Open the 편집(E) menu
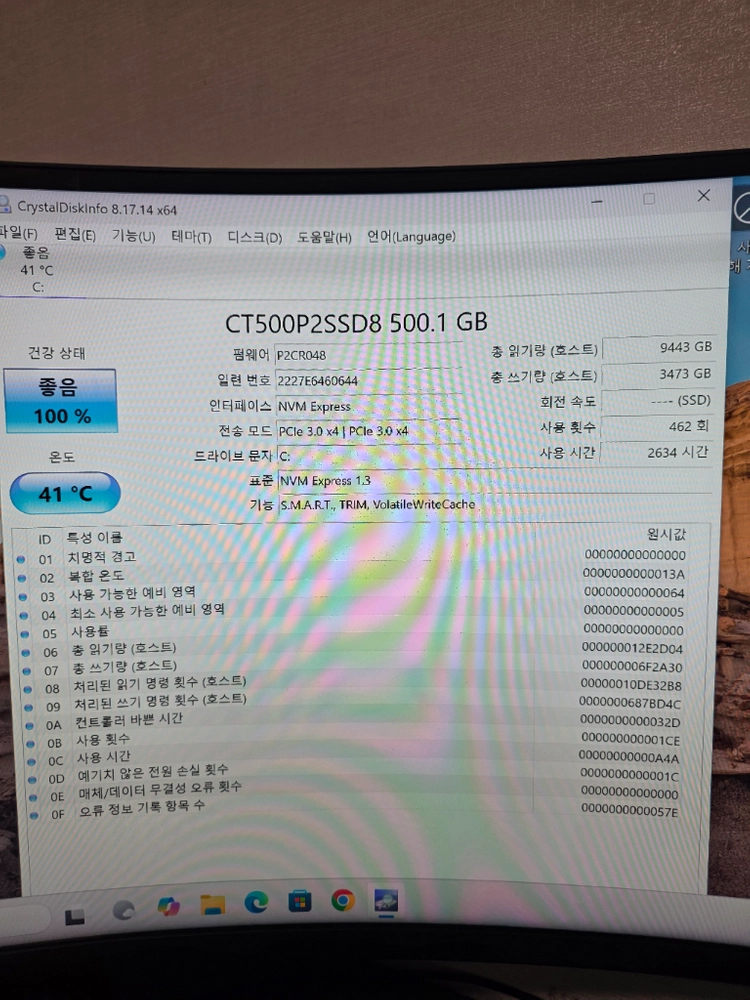Screen dimensions: 750x1000 click(75, 235)
